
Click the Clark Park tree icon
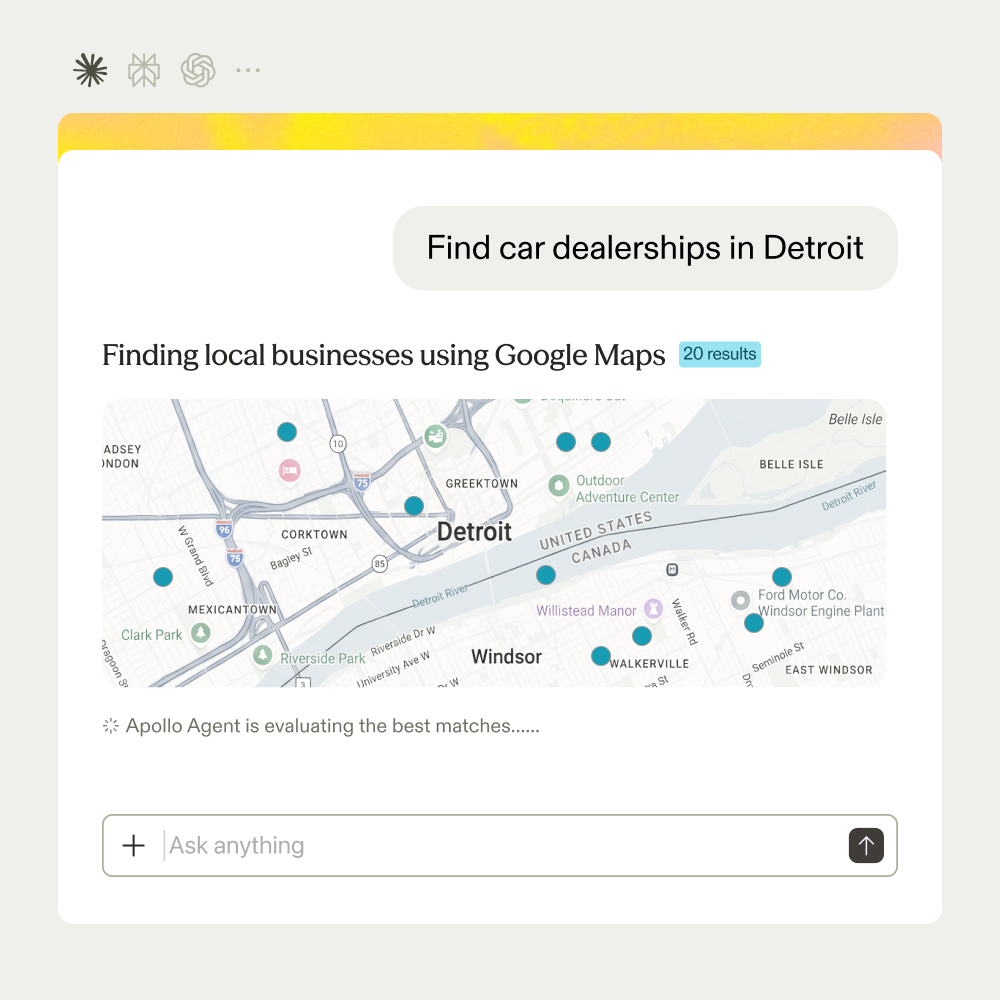coord(201,633)
